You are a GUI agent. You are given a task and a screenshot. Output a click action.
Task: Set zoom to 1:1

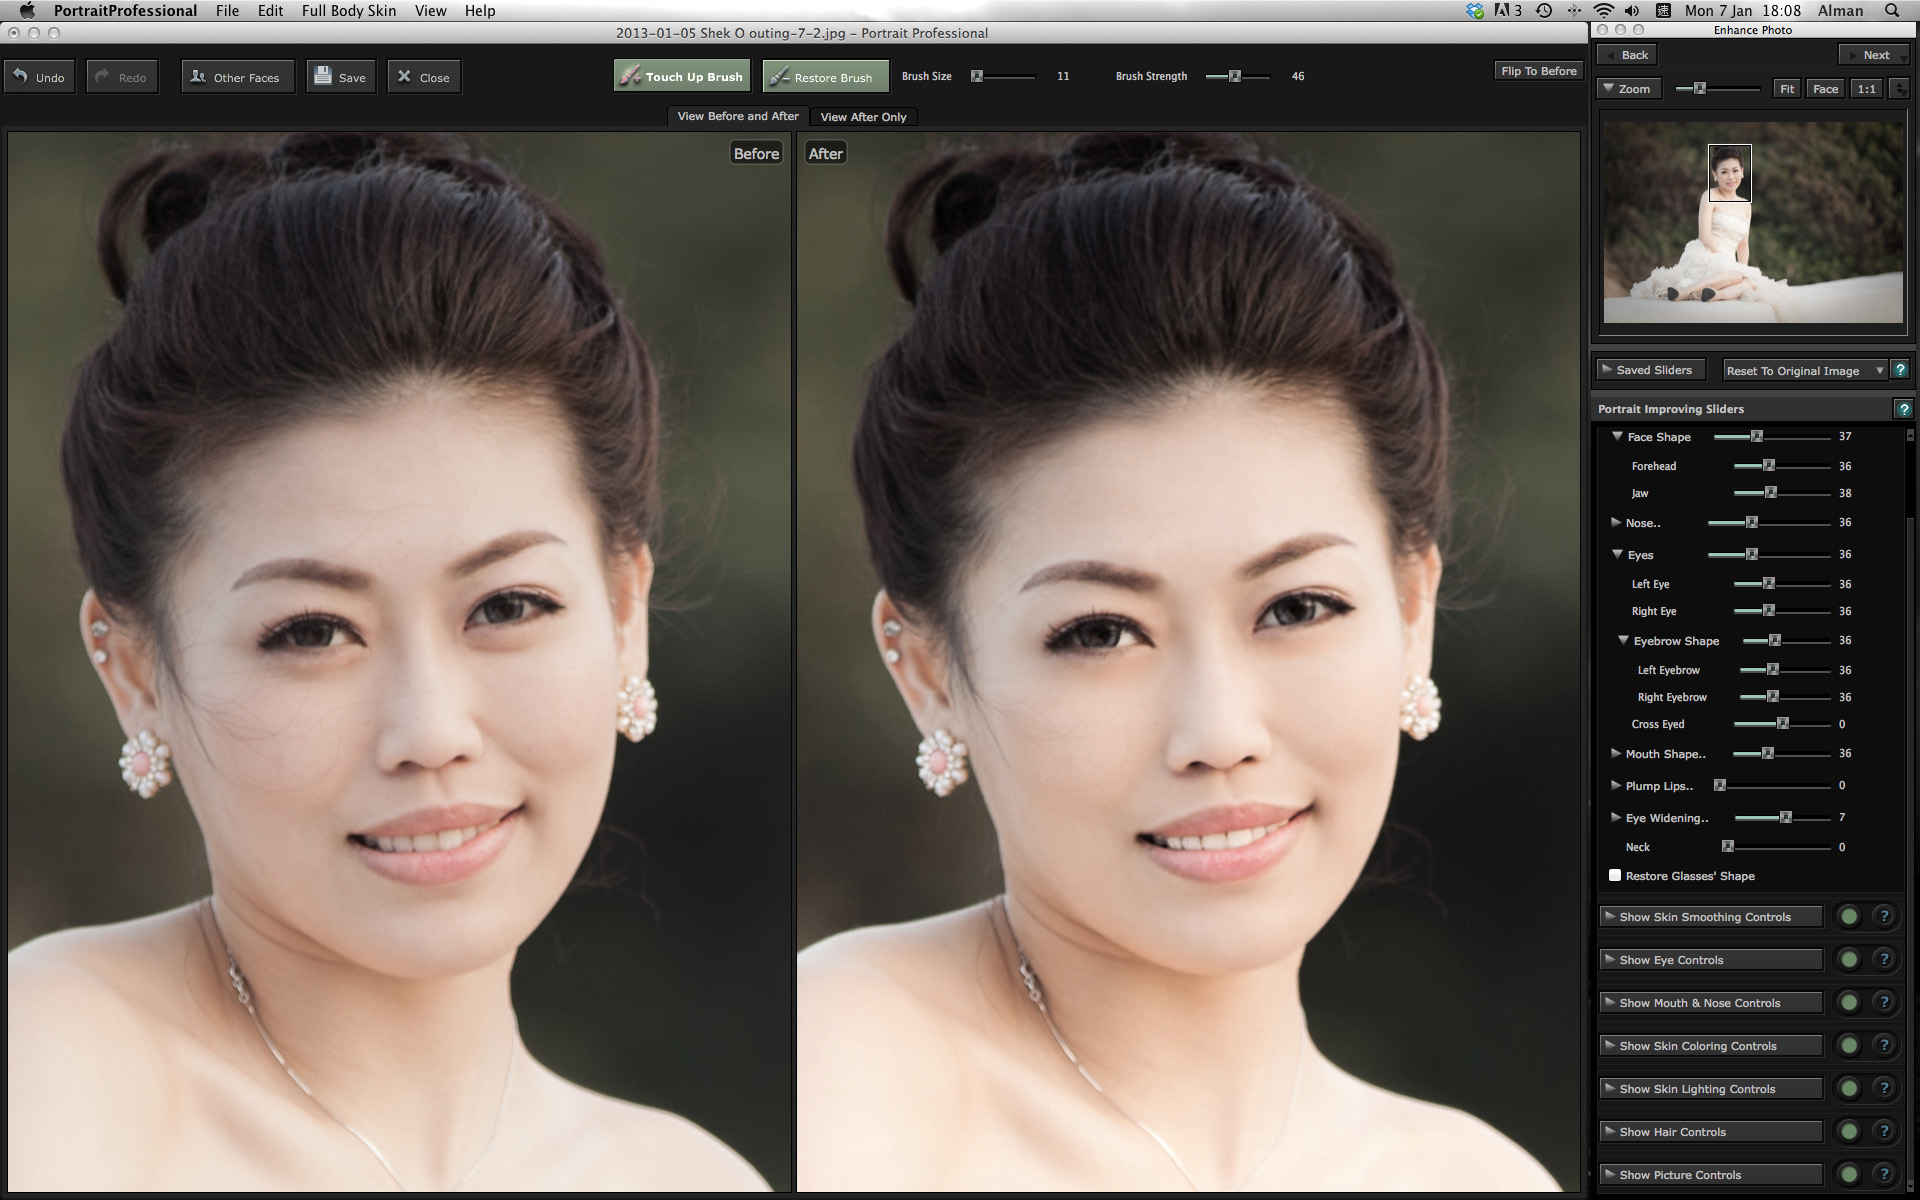[x=1866, y=89]
